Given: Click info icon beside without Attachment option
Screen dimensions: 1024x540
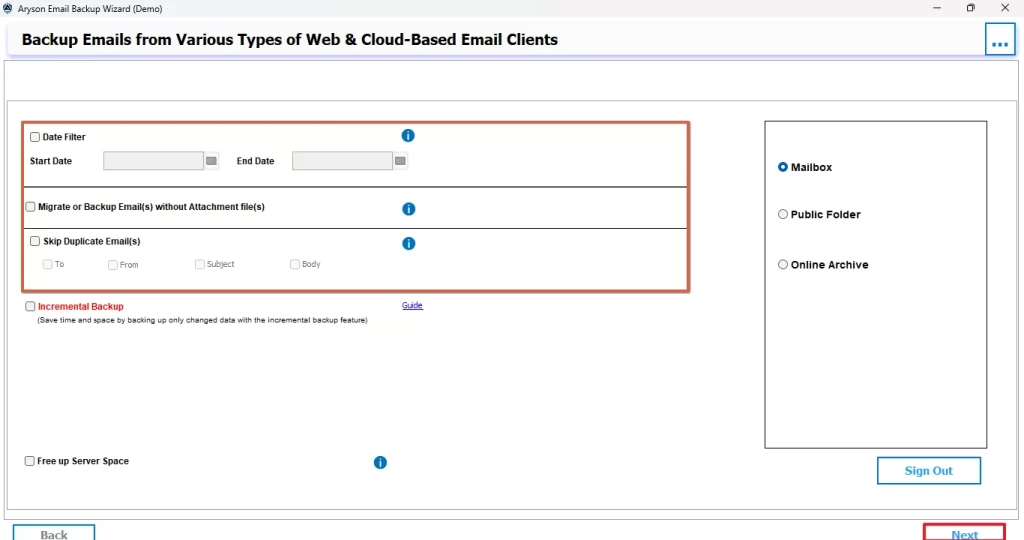Looking at the screenshot, I should (408, 209).
